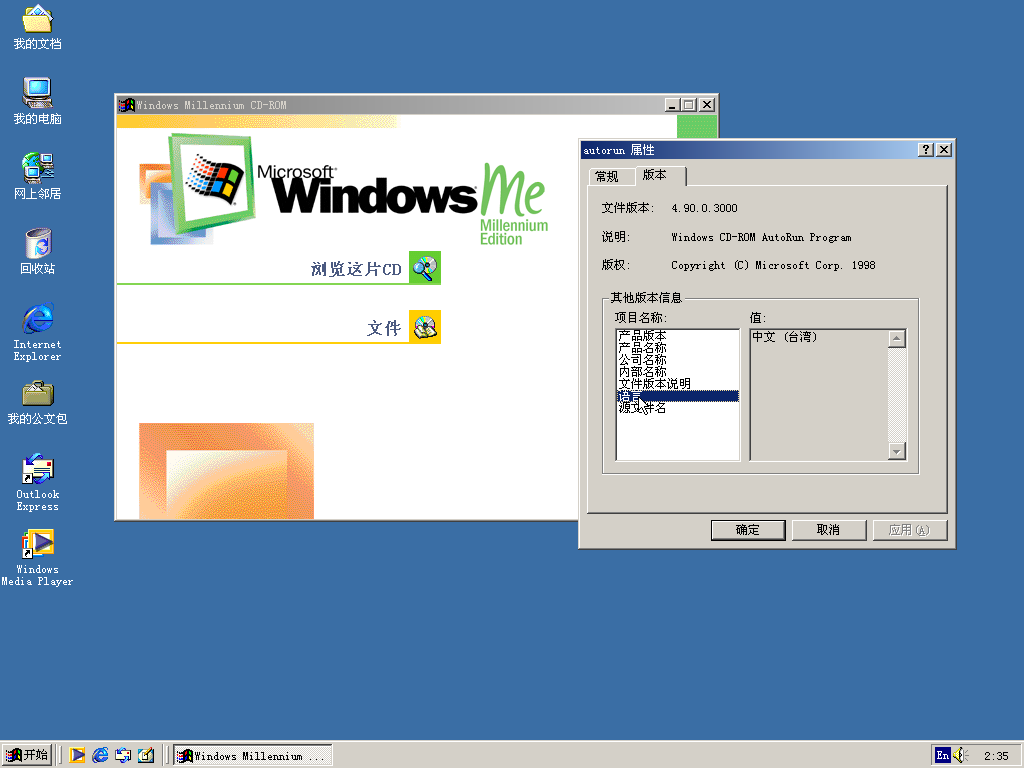Click the value box scrollbar down arrow

pyautogui.click(x=897, y=451)
